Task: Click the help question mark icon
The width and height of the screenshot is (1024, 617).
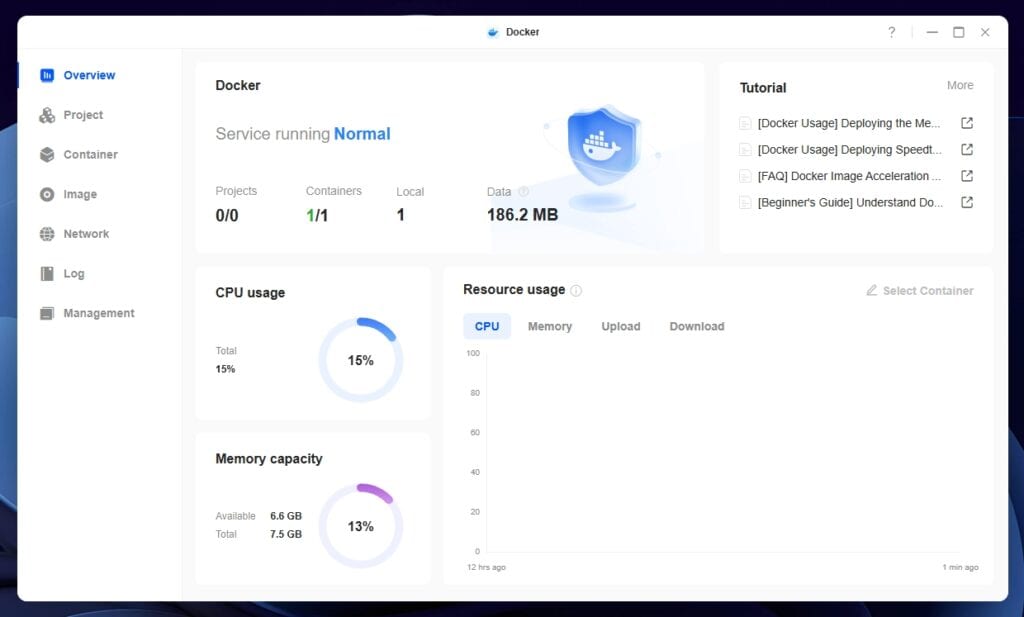Action: click(891, 32)
